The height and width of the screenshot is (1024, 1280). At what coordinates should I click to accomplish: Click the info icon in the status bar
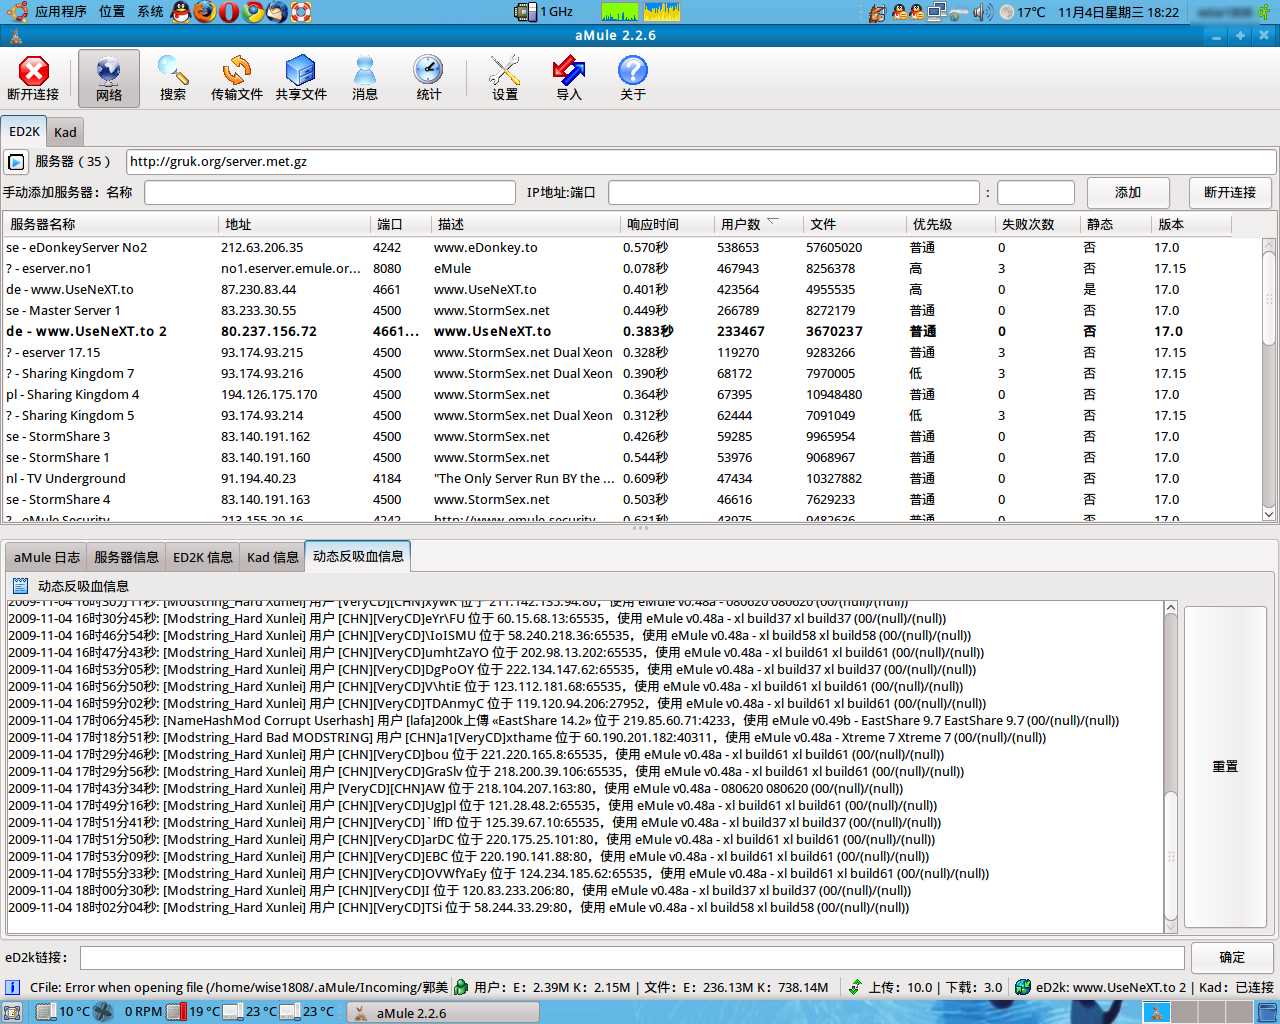tap(13, 987)
